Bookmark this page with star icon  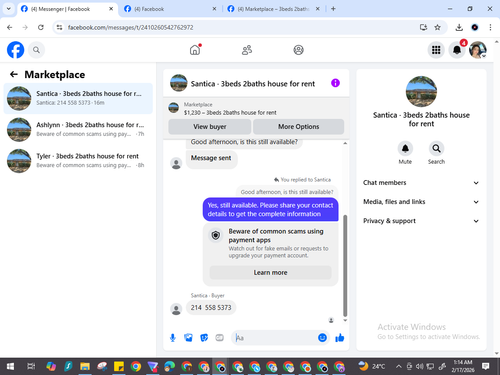point(437,27)
